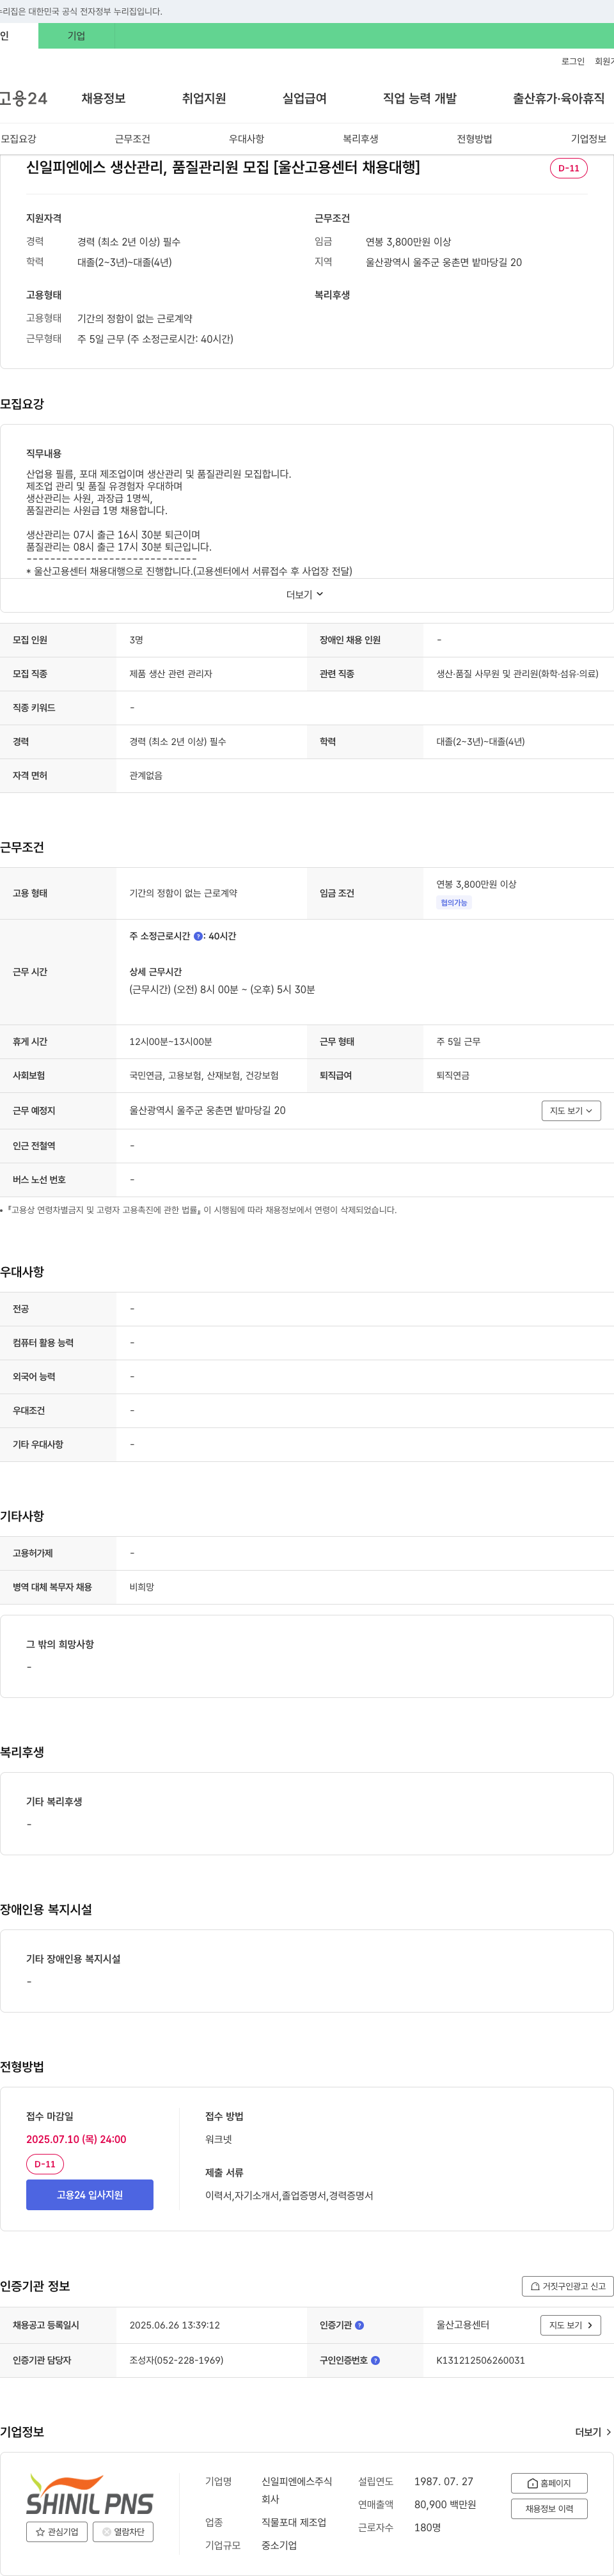Click 비희망 in 병역 대체 복무자 row
This screenshot has height=2576, width=614.
pos(141,1587)
